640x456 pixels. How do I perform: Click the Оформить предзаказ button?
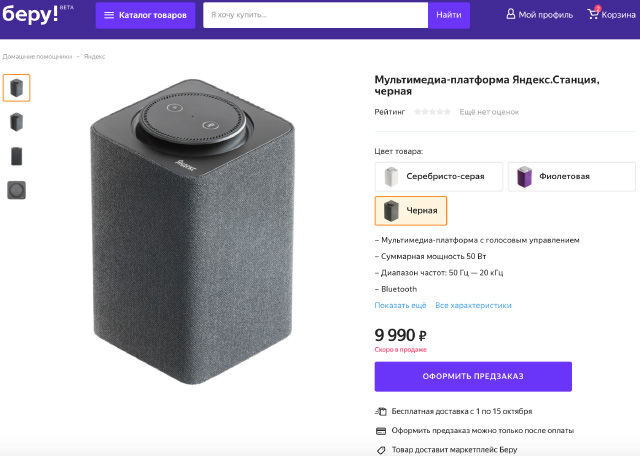tap(473, 376)
